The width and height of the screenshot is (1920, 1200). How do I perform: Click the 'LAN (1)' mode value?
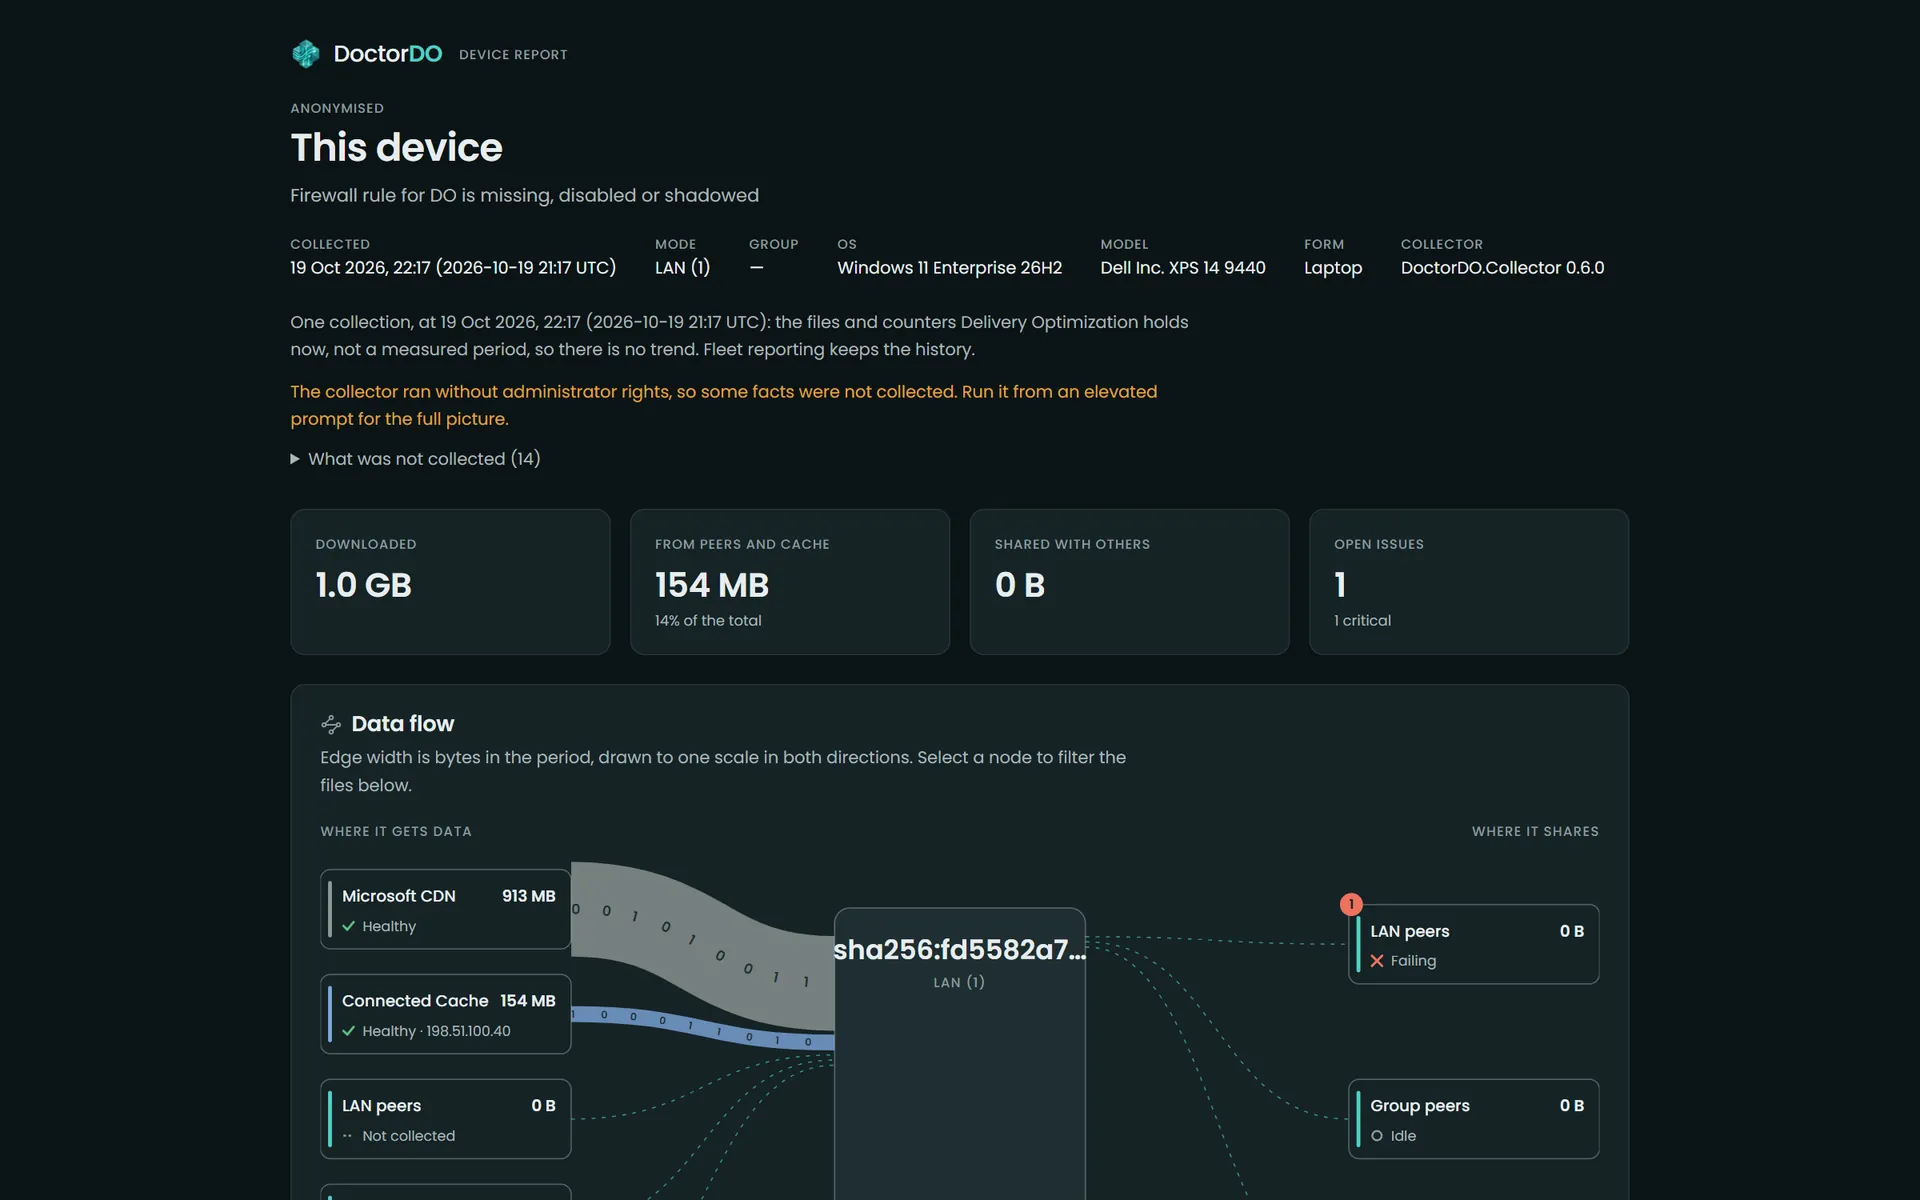[x=682, y=268]
